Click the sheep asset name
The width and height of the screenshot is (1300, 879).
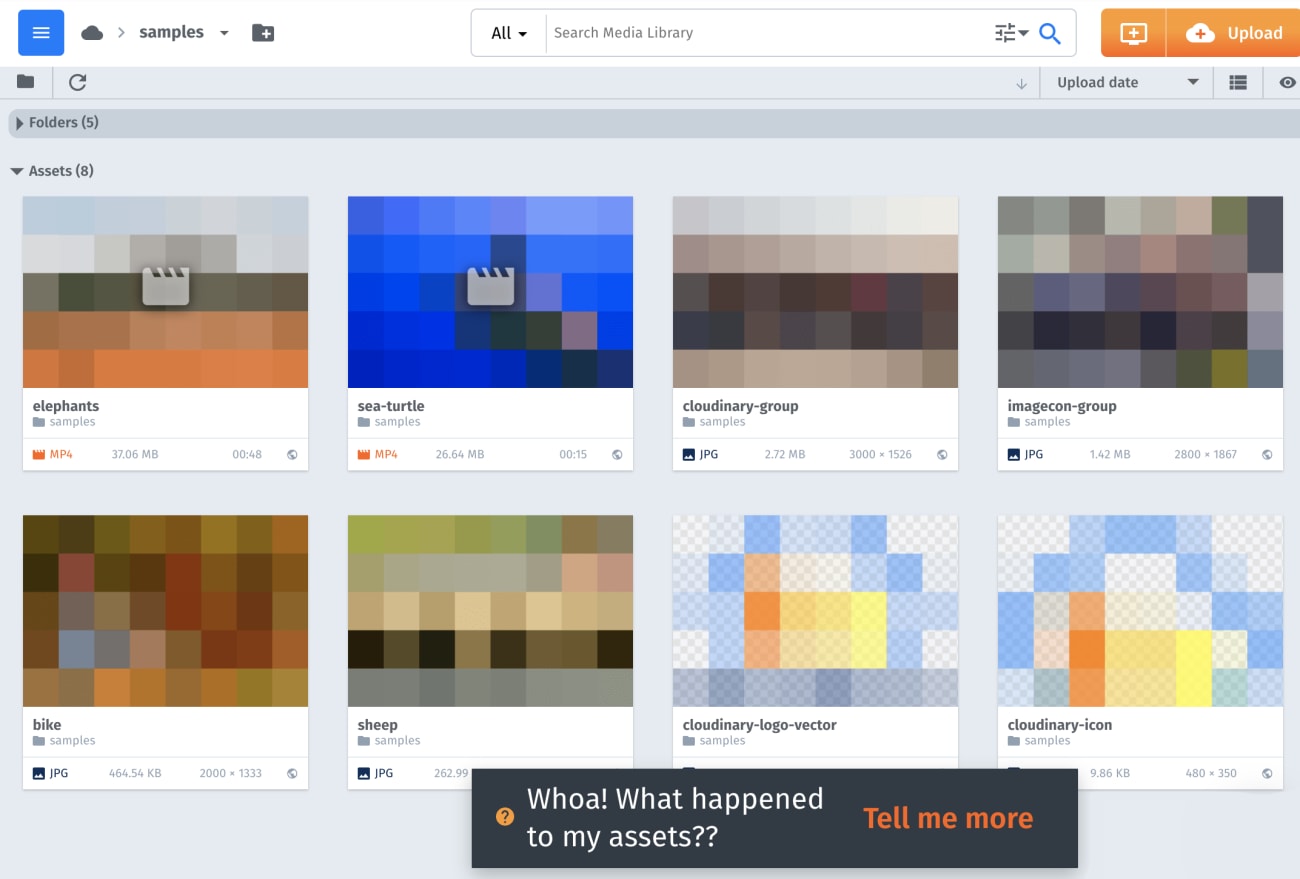[x=378, y=725]
